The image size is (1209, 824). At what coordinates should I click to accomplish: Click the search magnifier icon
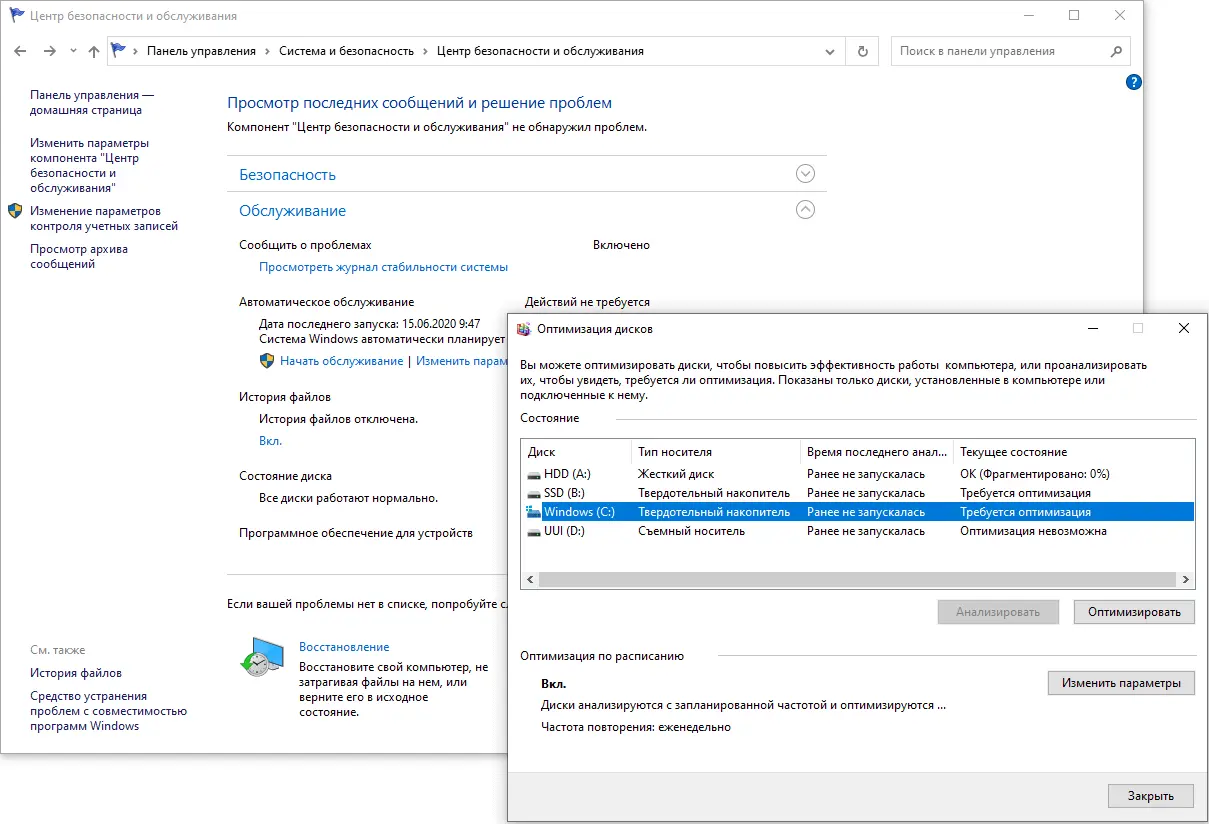[1117, 51]
